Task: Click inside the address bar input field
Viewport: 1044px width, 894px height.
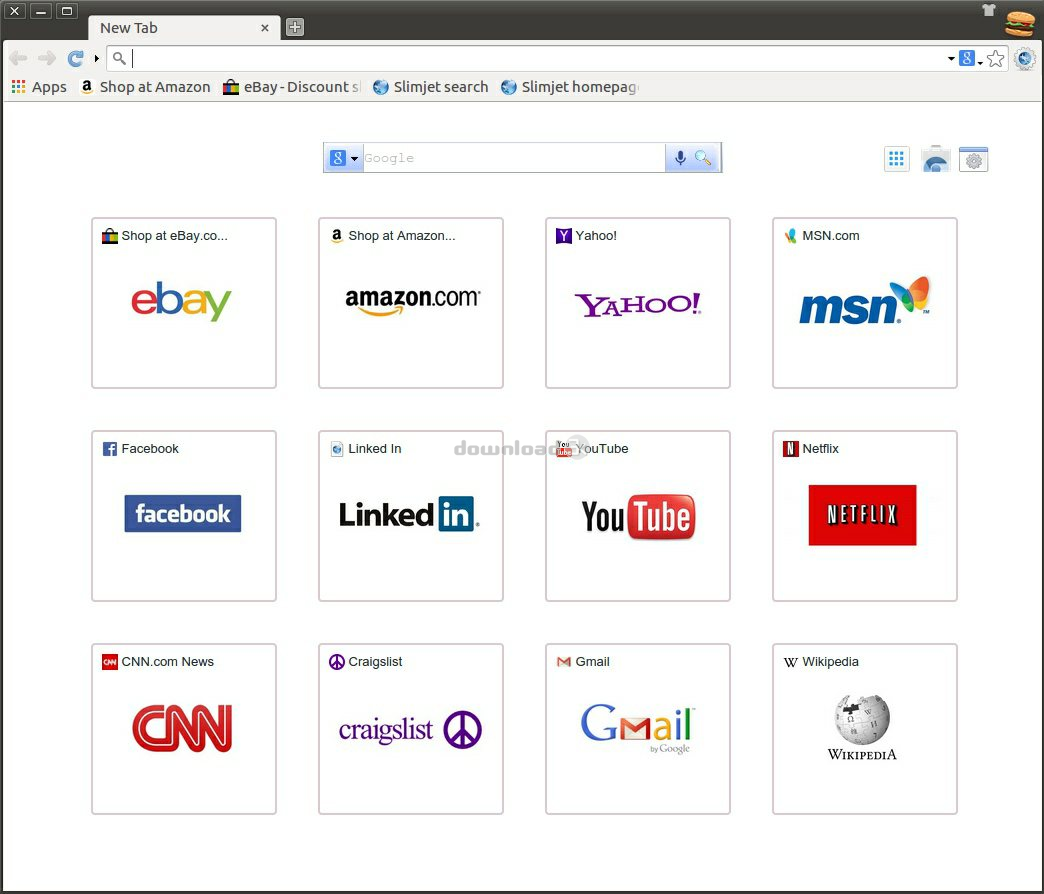Action: coord(400,58)
